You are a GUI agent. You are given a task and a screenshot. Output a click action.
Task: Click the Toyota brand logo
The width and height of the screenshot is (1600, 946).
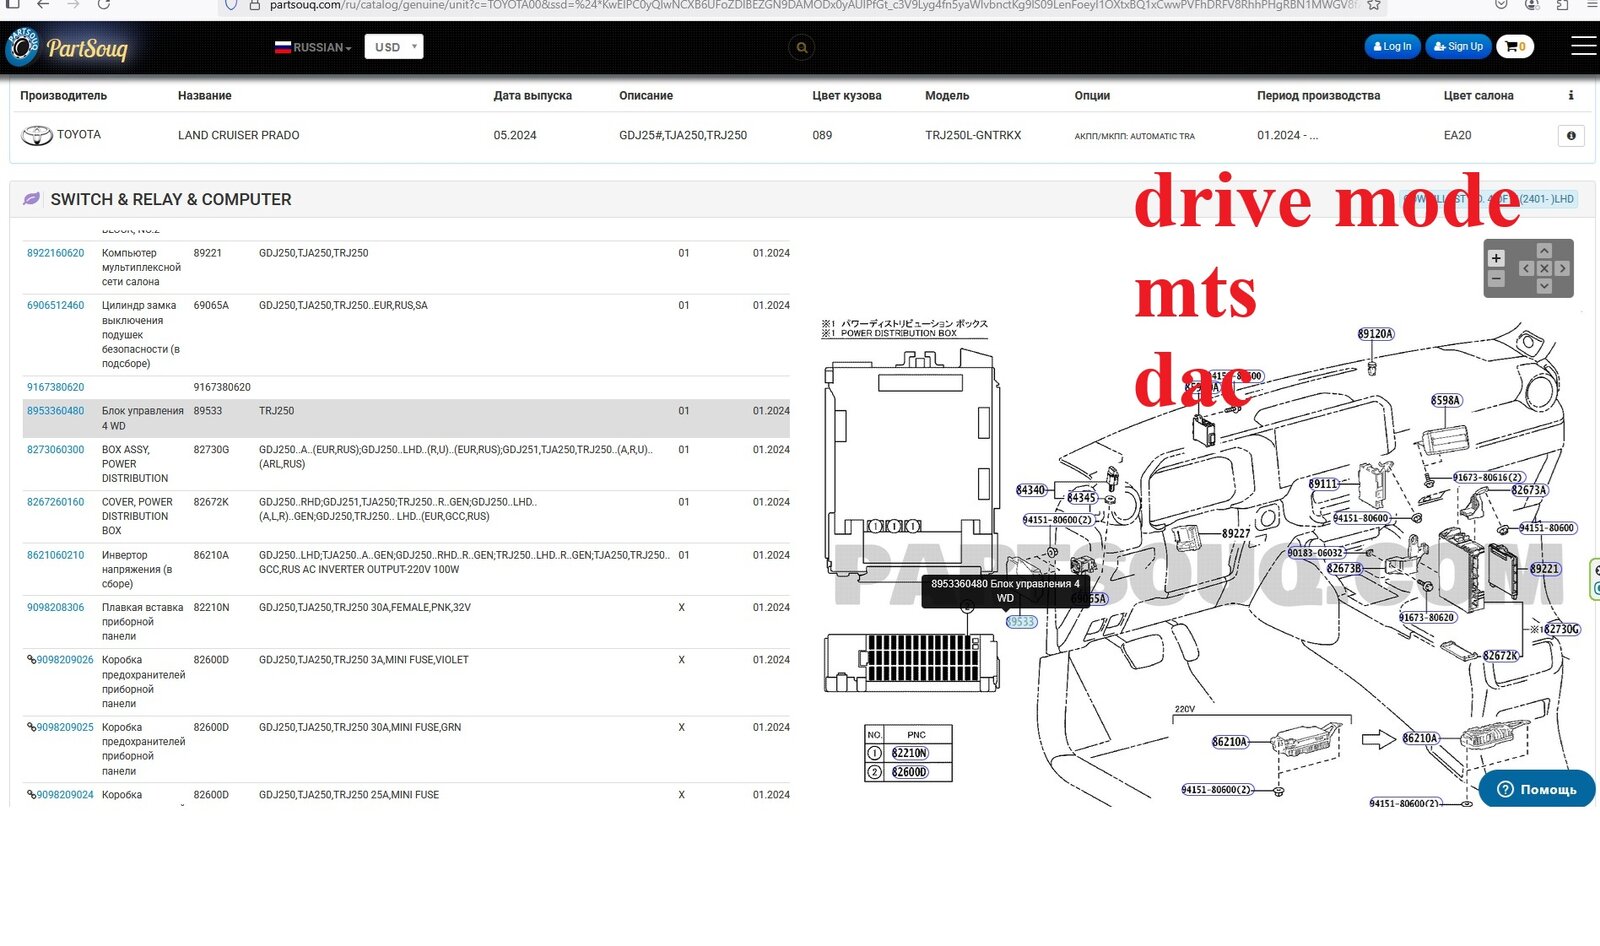point(37,135)
